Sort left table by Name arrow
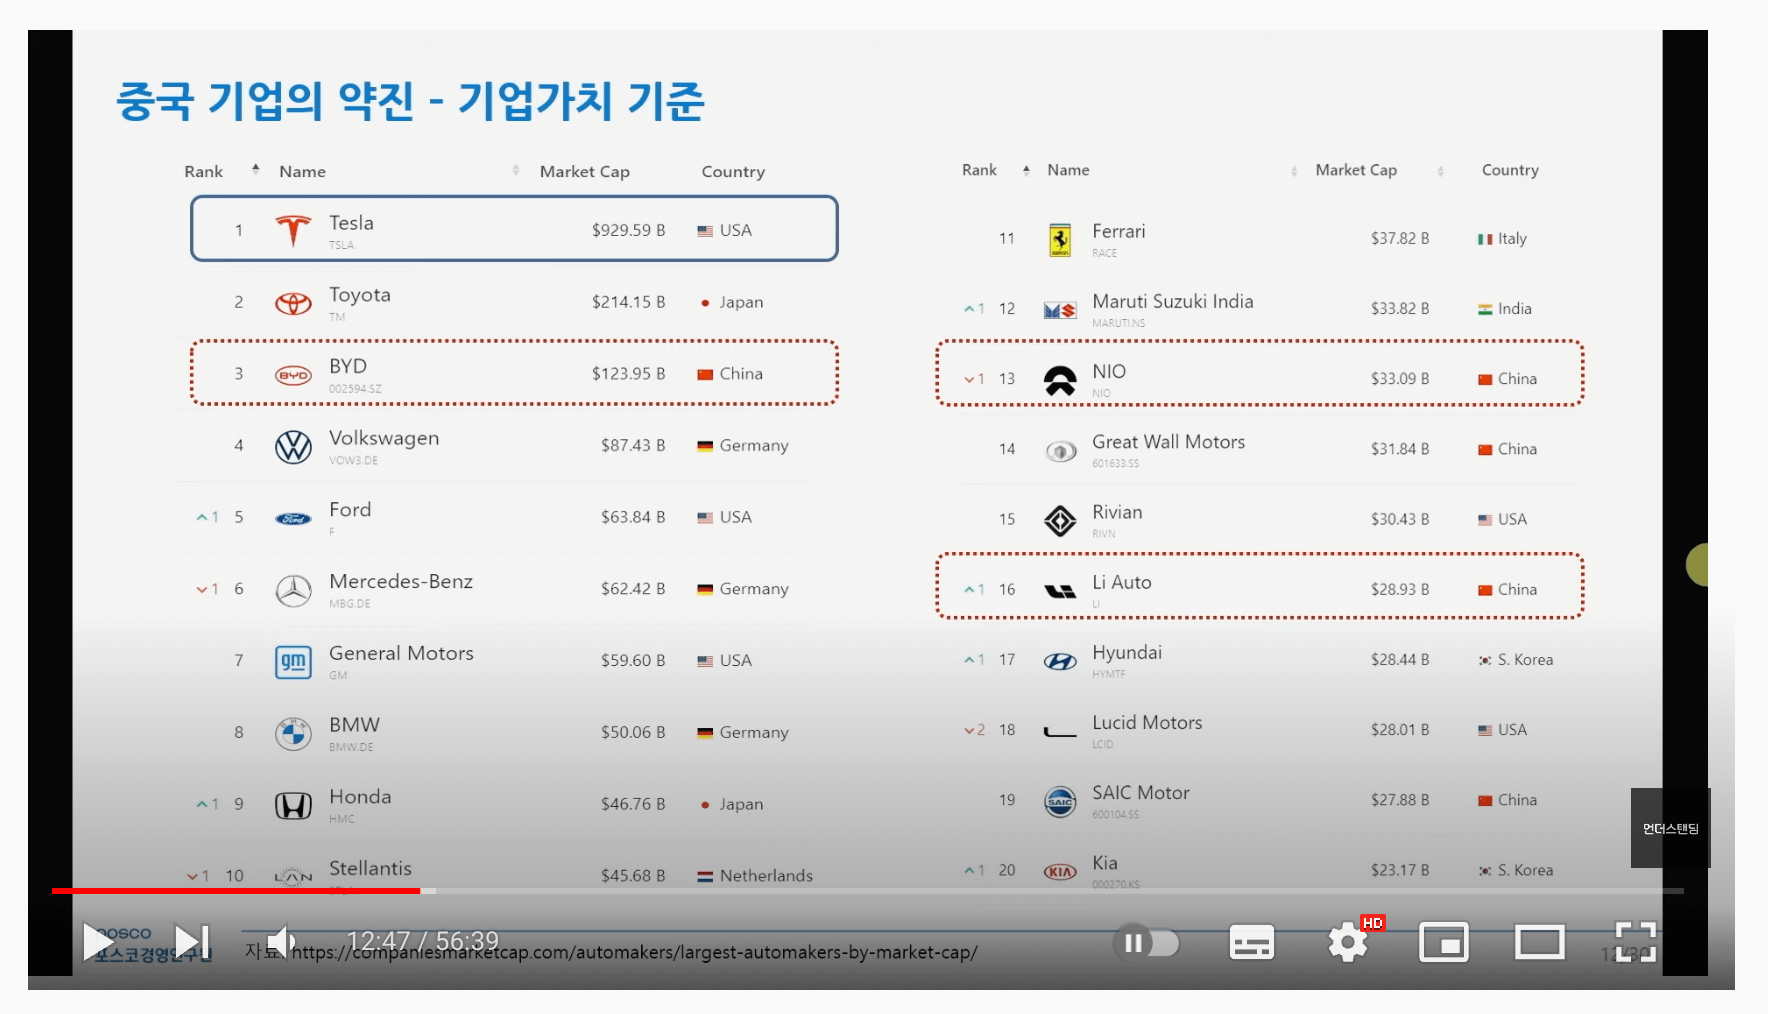Image resolution: width=1768 pixels, height=1014 pixels. coord(516,170)
